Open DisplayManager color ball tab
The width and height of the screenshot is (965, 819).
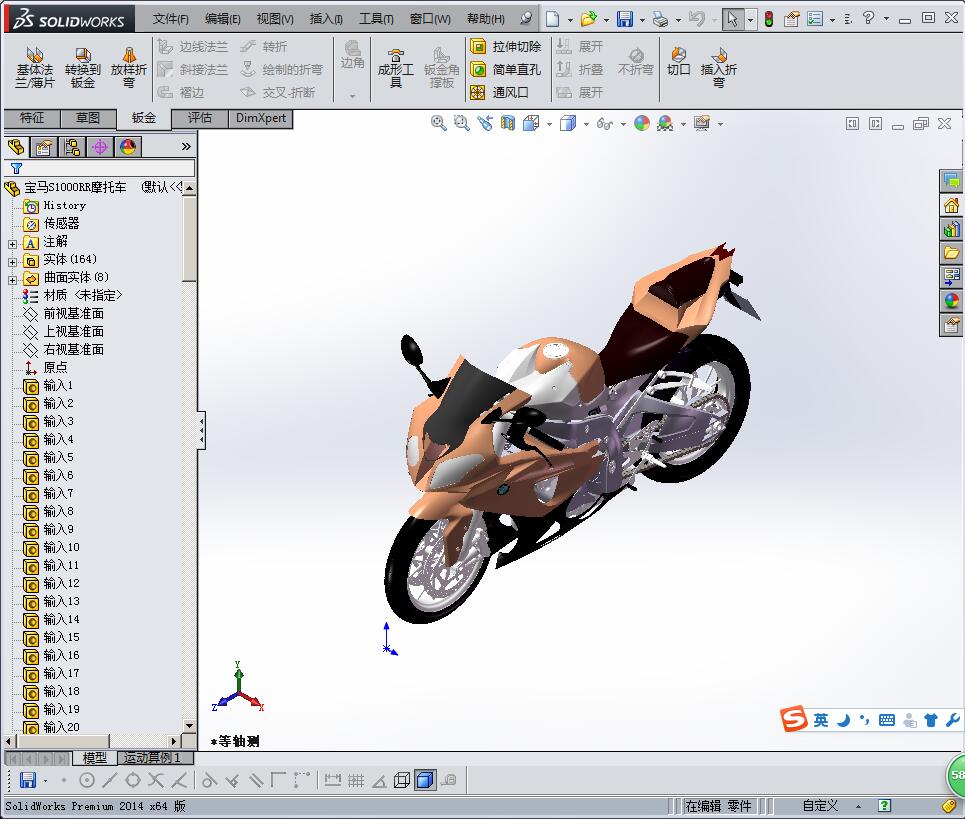(128, 146)
